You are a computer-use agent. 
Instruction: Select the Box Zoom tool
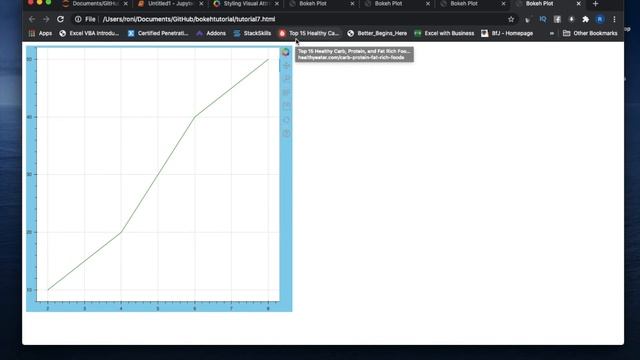286,78
